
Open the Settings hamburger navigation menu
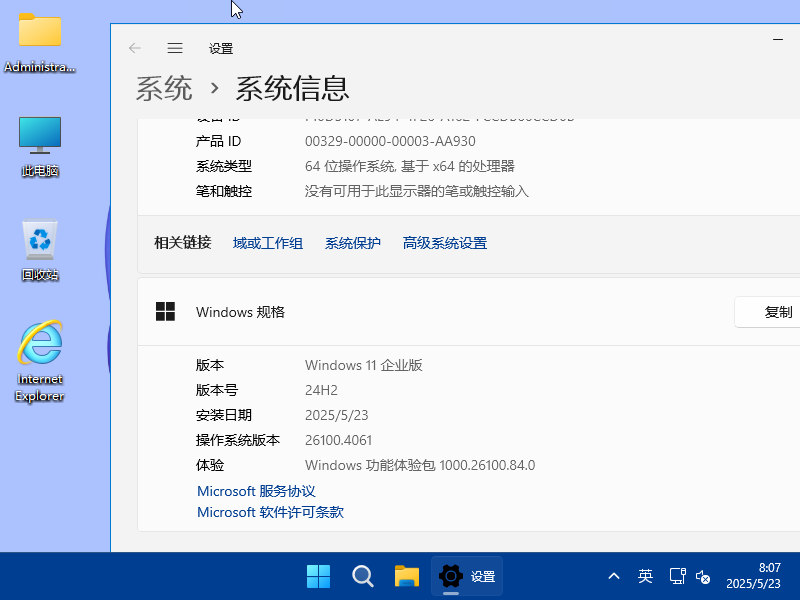coord(175,48)
